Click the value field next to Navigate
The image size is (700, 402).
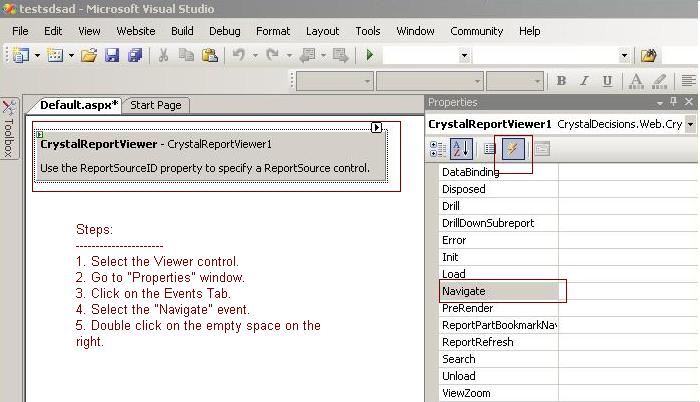628,291
